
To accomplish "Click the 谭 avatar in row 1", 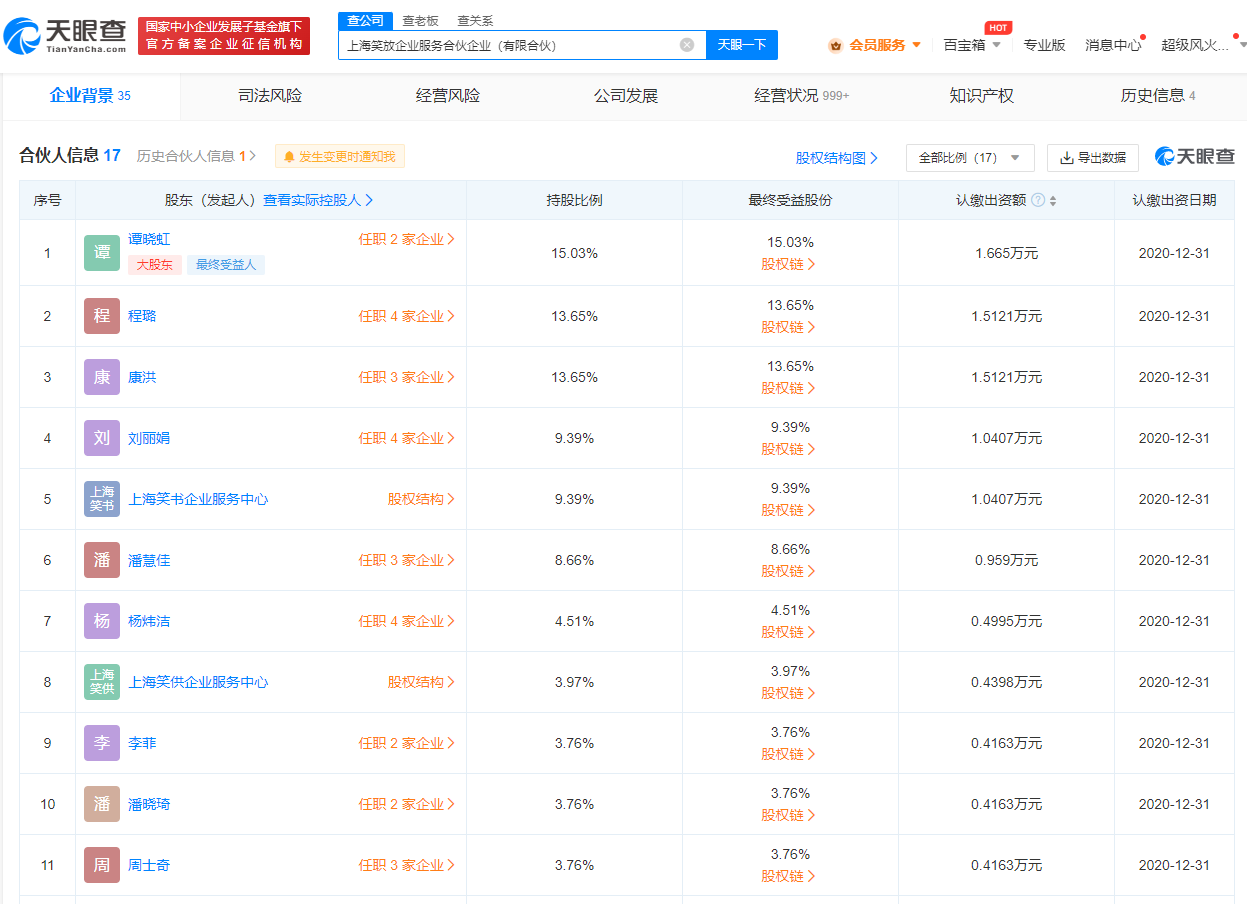I will [102, 253].
